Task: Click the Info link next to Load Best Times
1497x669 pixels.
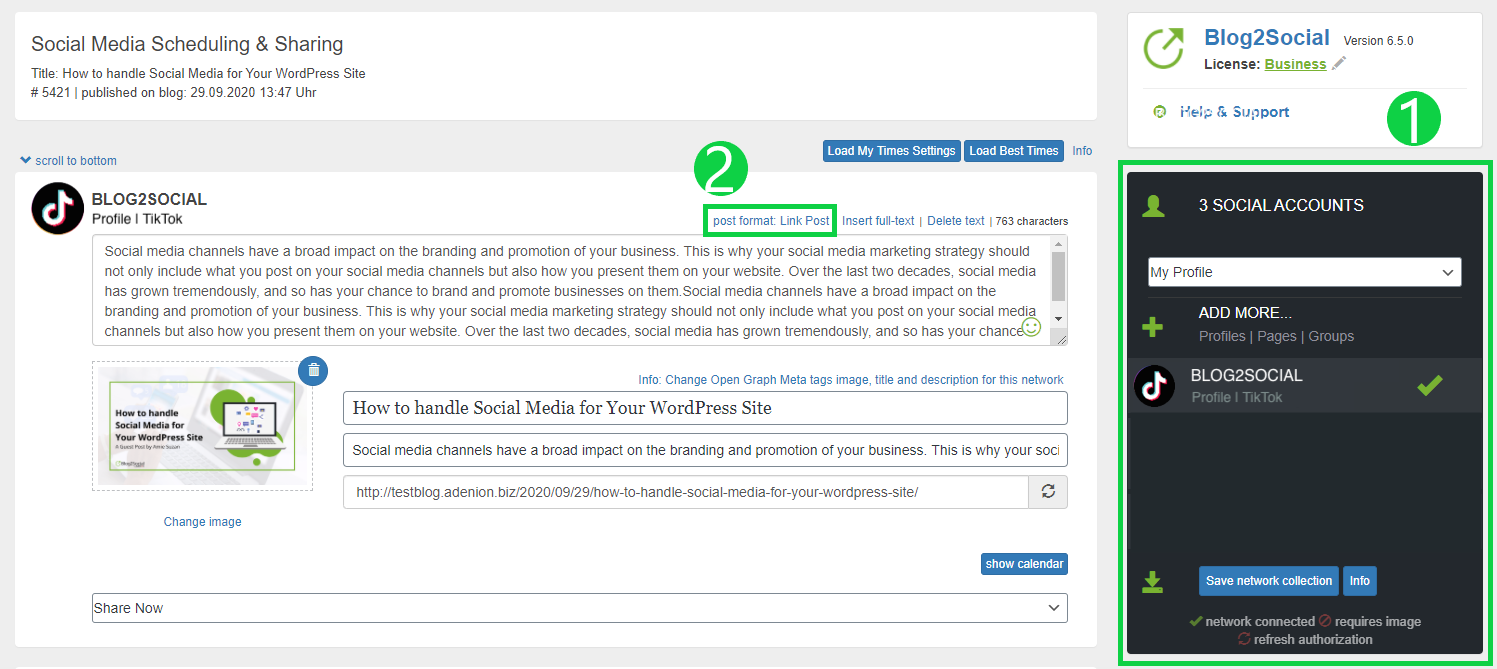Action: [1082, 151]
